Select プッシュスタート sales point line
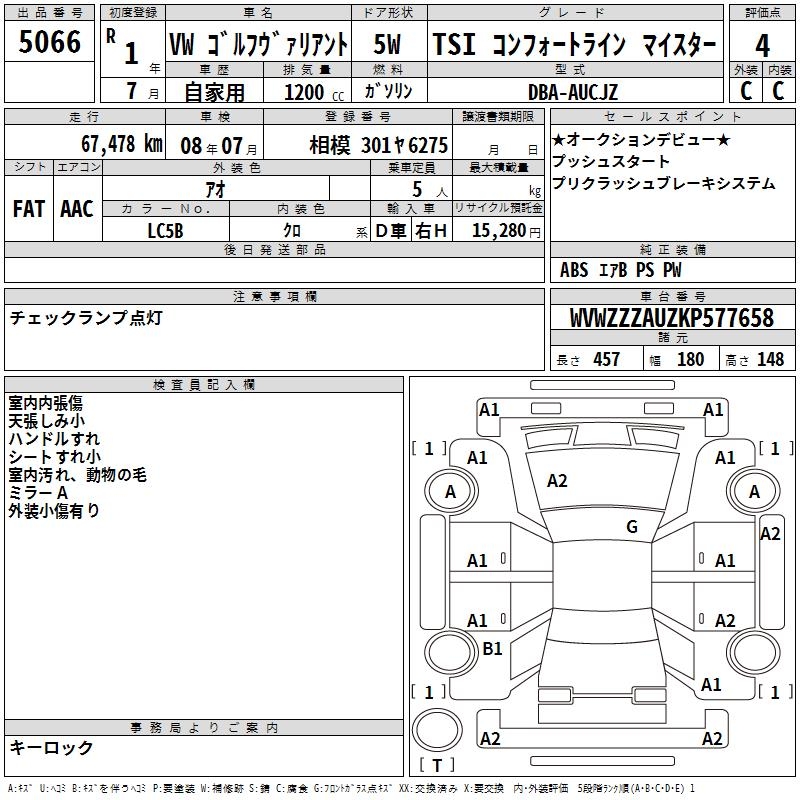The width and height of the screenshot is (800, 800). [610, 161]
